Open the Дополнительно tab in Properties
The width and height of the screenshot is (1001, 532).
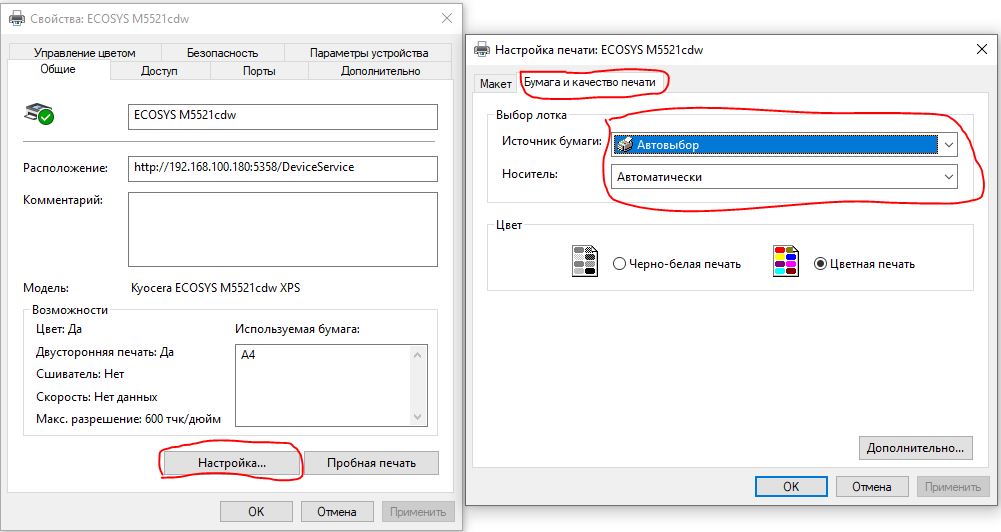380,71
